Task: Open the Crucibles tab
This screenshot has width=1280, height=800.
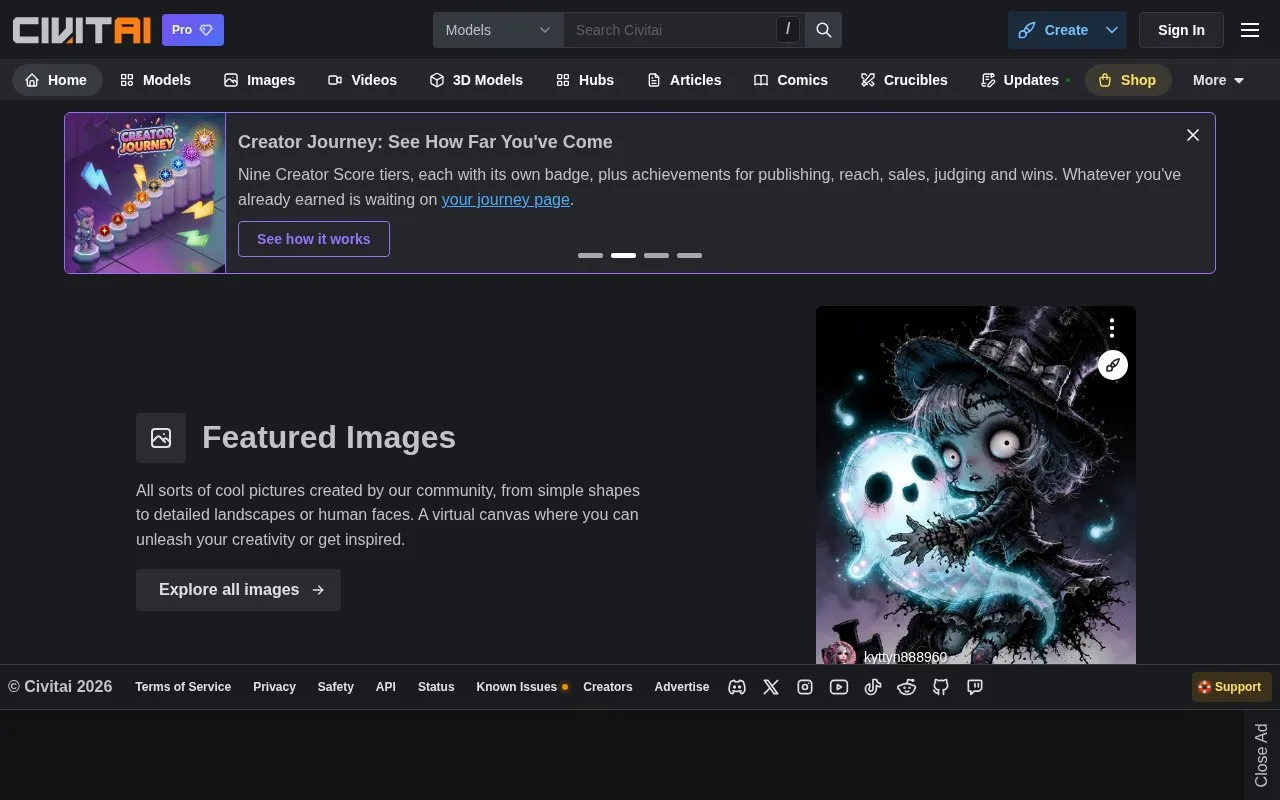Action: tap(904, 80)
